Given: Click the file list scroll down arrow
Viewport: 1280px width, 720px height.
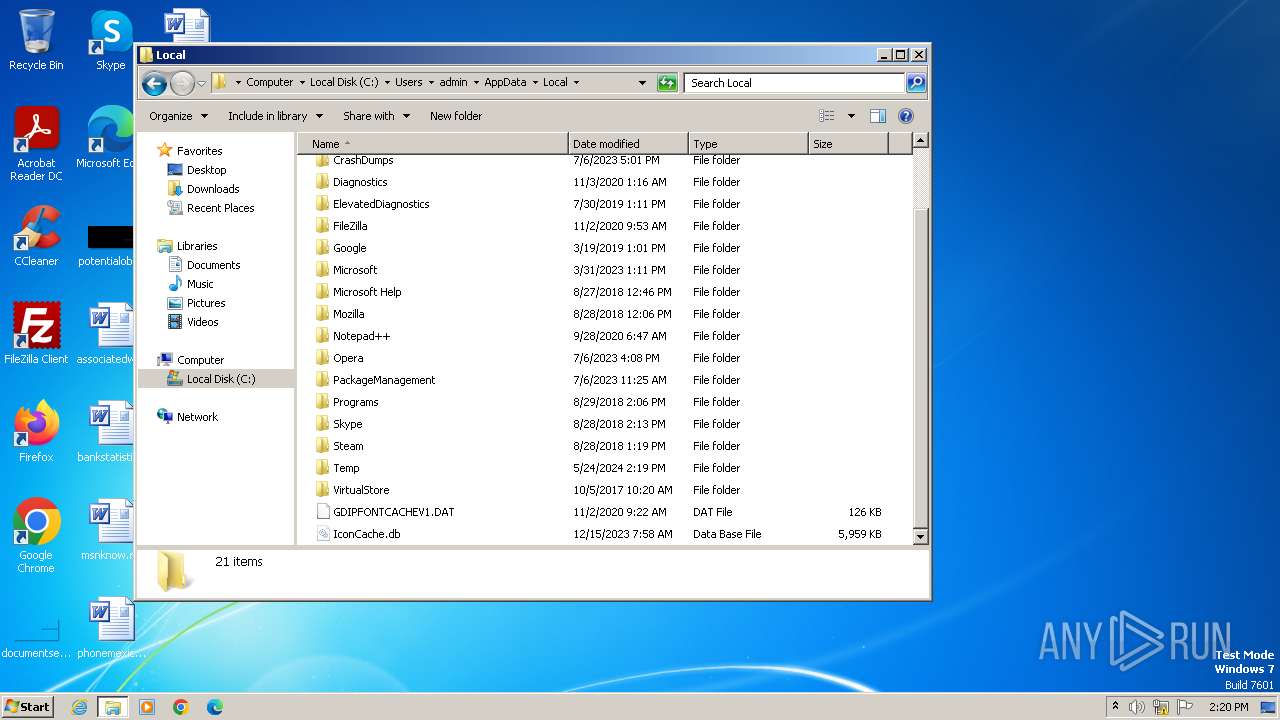Looking at the screenshot, I should click(921, 537).
